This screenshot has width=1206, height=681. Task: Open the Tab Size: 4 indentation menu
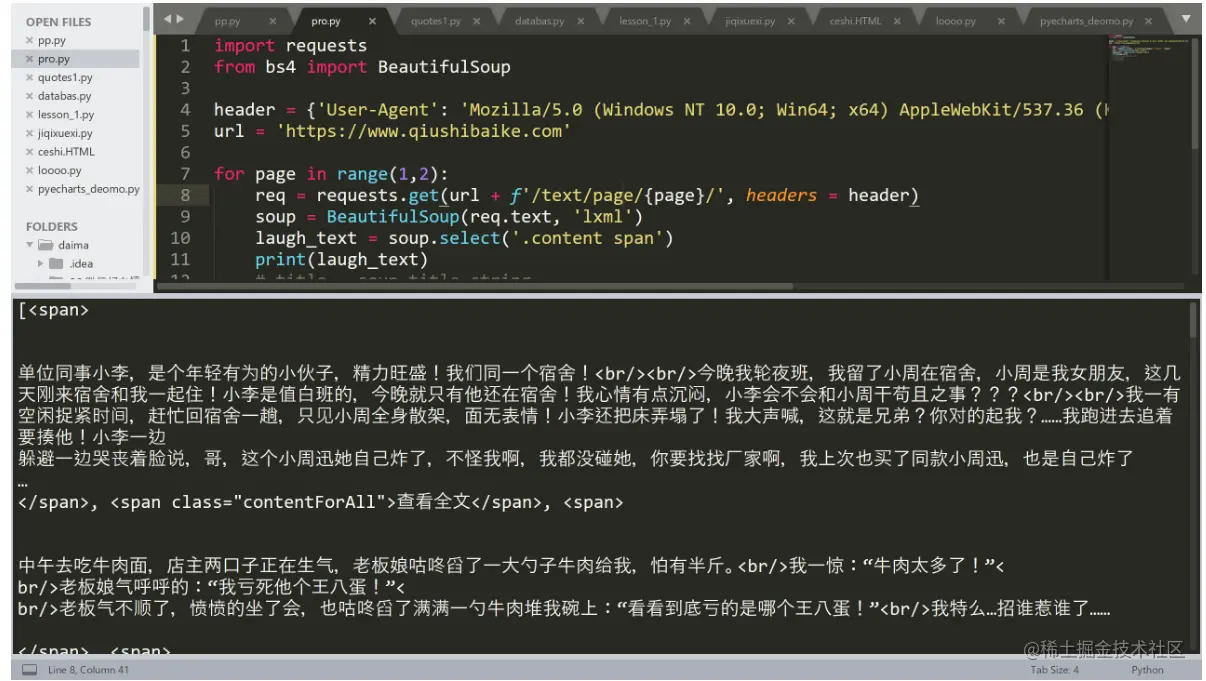(1055, 670)
